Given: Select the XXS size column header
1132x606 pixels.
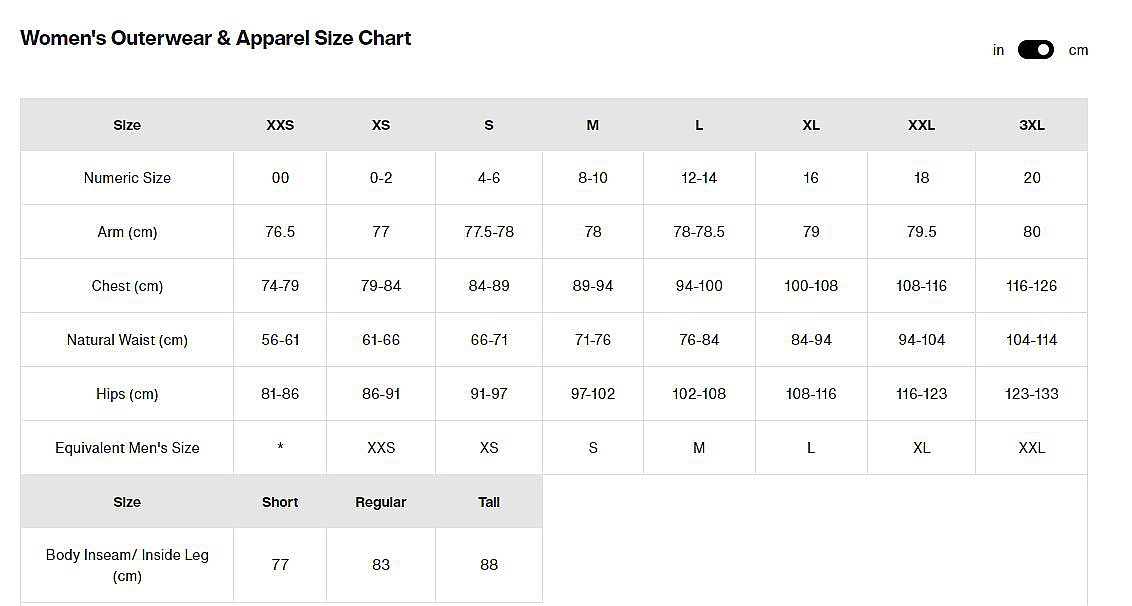Looking at the screenshot, I should 280,125.
